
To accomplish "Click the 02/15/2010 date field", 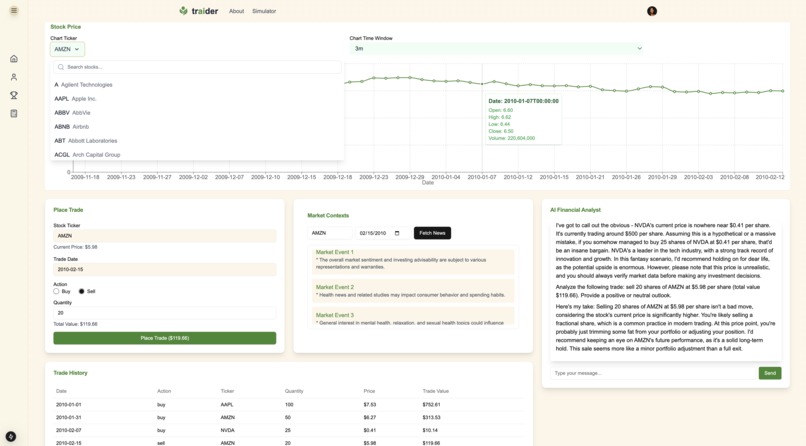I will [x=382, y=233].
